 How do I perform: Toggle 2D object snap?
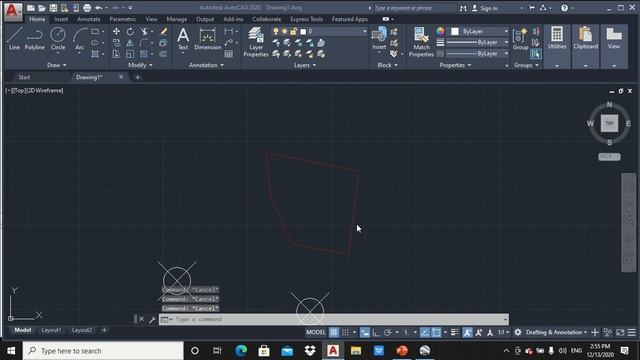[x=436, y=332]
